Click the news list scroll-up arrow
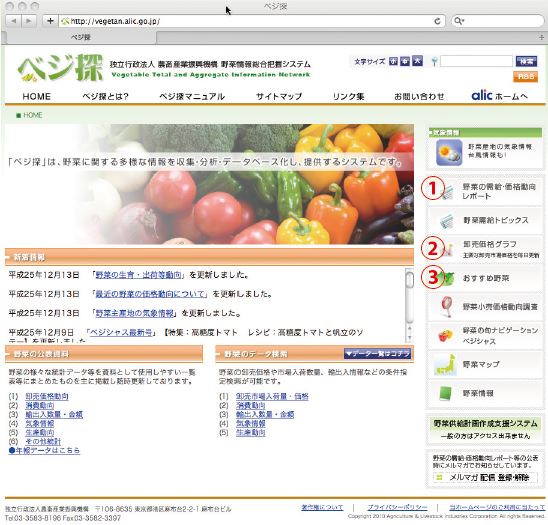548x525 pixels. [x=409, y=328]
